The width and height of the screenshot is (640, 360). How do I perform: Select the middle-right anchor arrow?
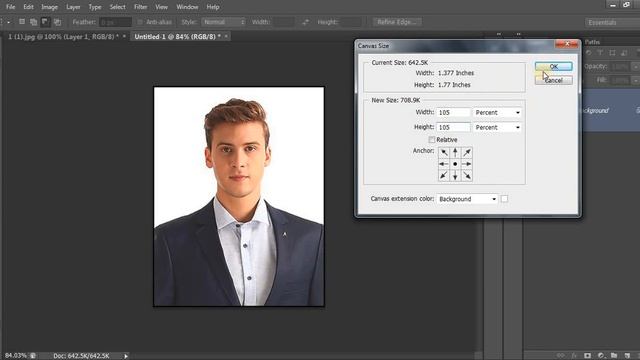point(467,164)
